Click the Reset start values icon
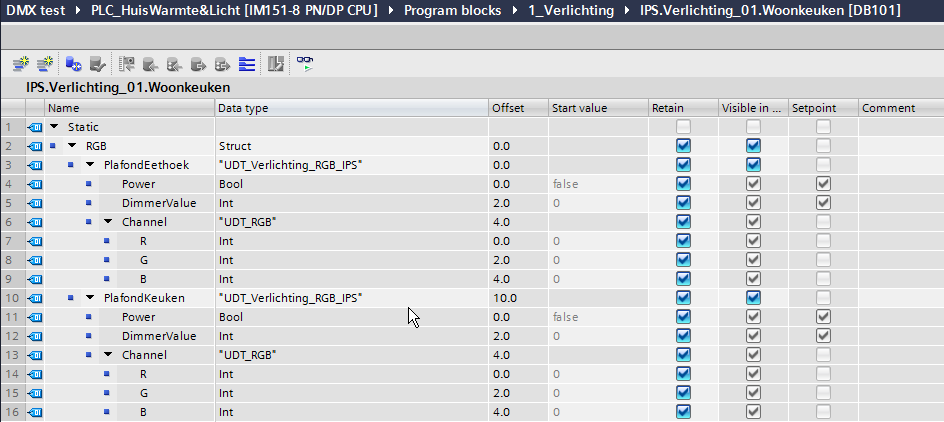This screenshot has height=422, width=944. [73, 63]
